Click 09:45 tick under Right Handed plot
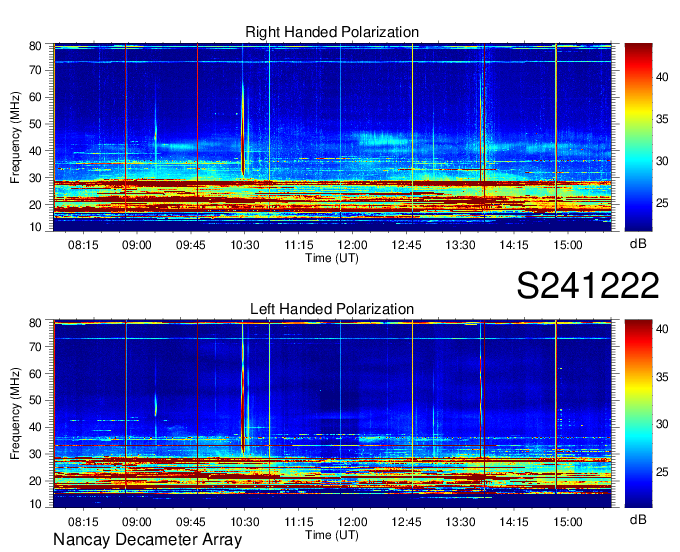This screenshot has height=552, width=680. (190, 245)
